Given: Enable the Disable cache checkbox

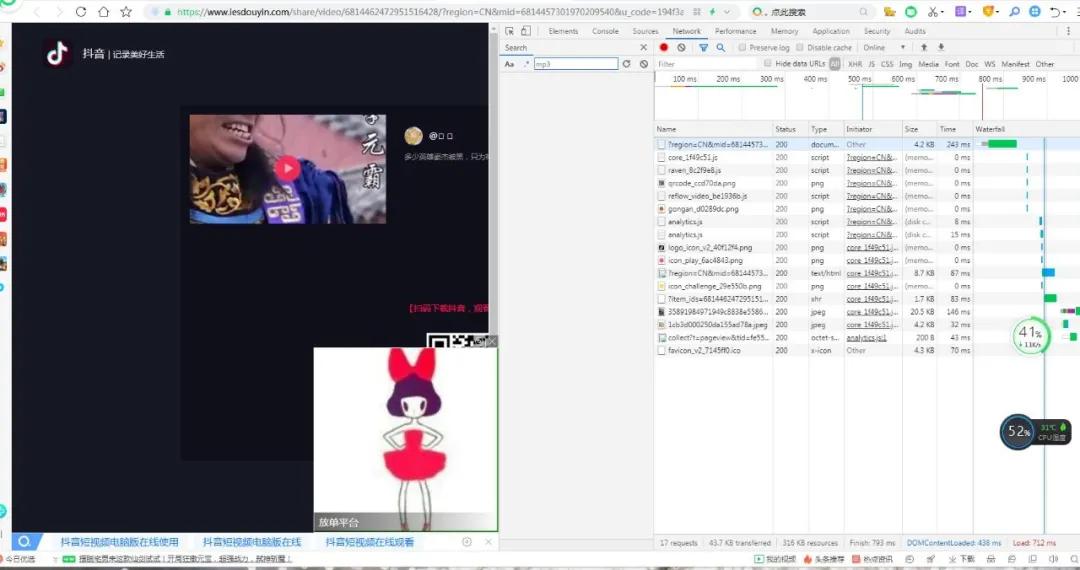Looking at the screenshot, I should pyautogui.click(x=800, y=48).
